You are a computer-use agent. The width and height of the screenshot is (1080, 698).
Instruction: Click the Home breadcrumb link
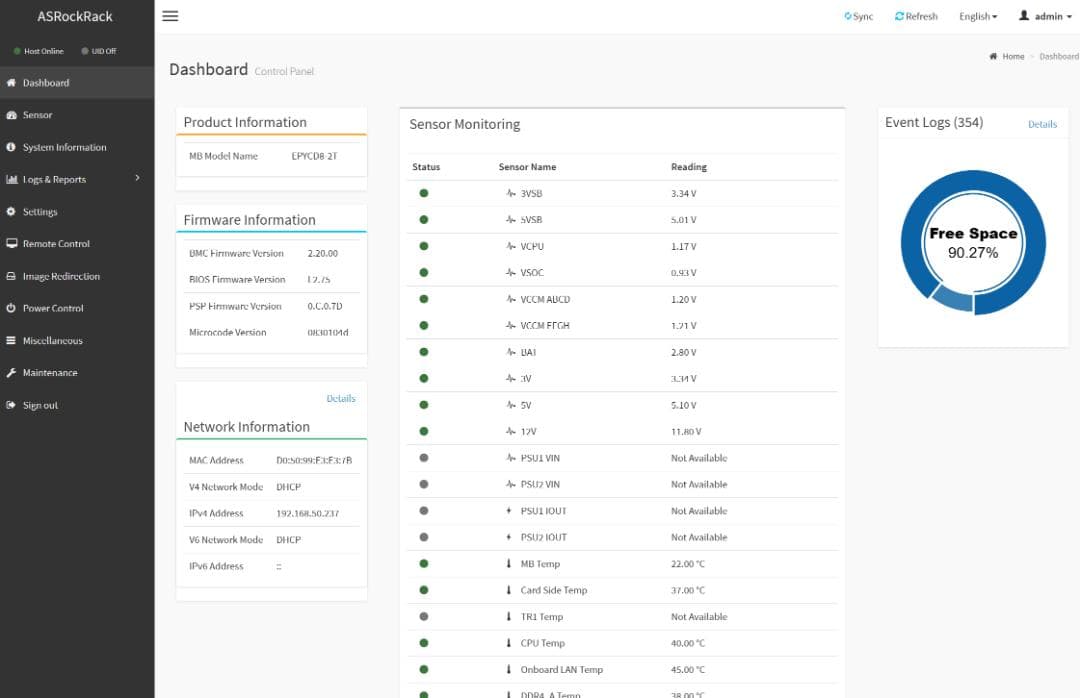(x=1013, y=57)
